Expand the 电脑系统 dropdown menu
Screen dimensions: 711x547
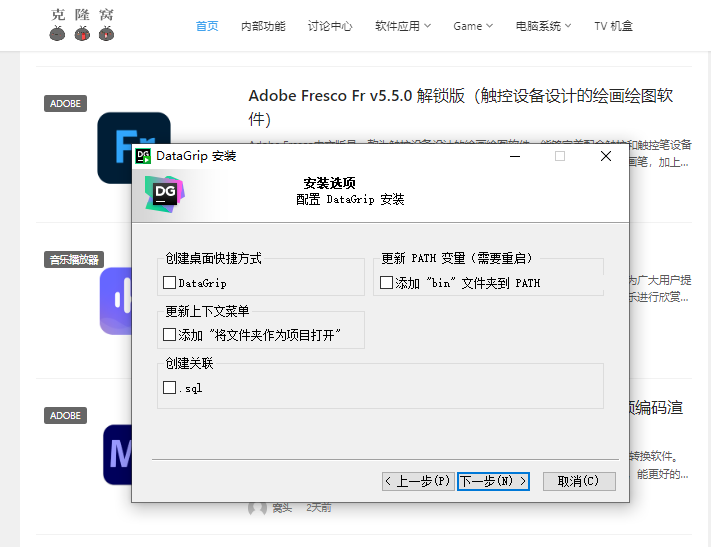pos(543,26)
